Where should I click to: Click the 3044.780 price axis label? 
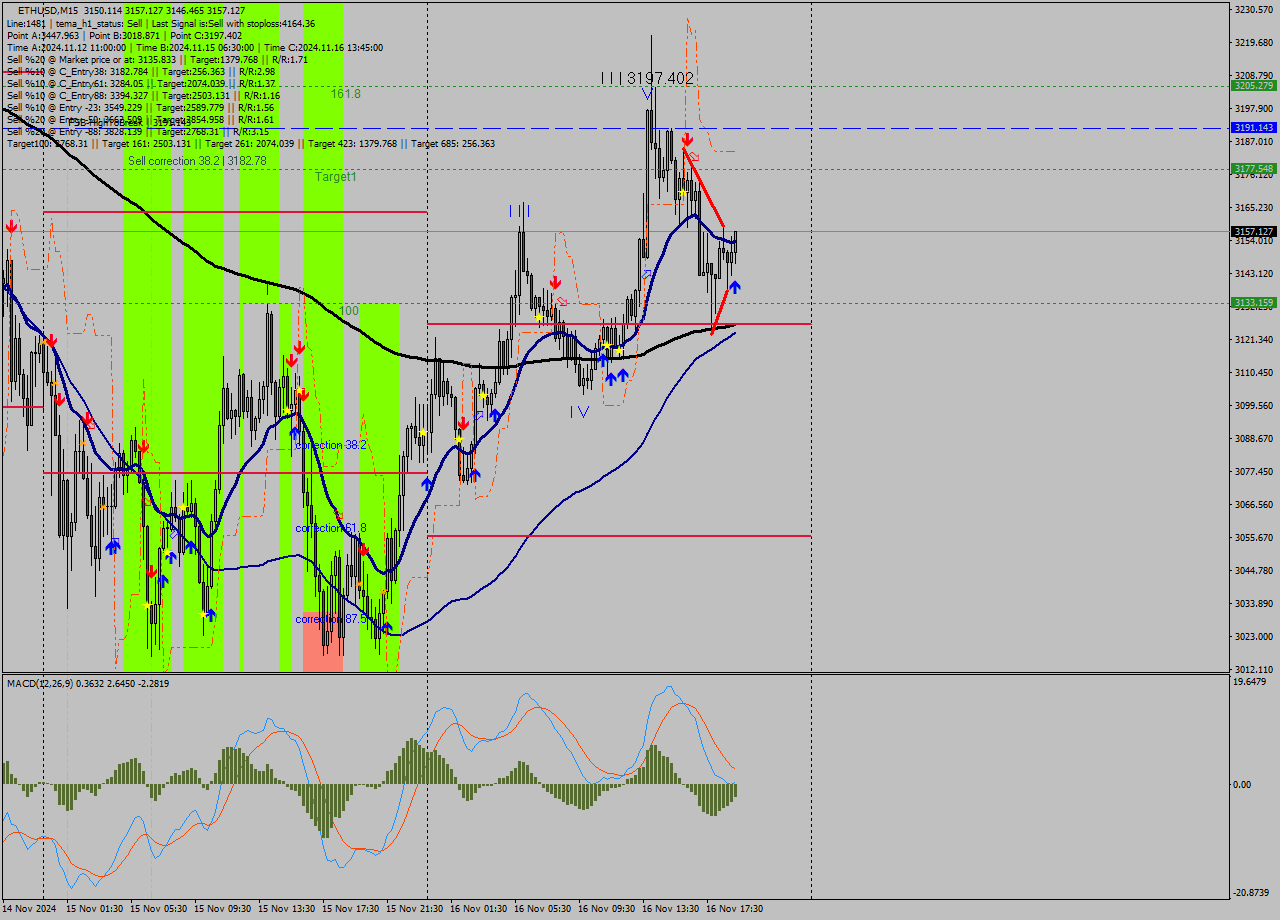[x=1254, y=570]
